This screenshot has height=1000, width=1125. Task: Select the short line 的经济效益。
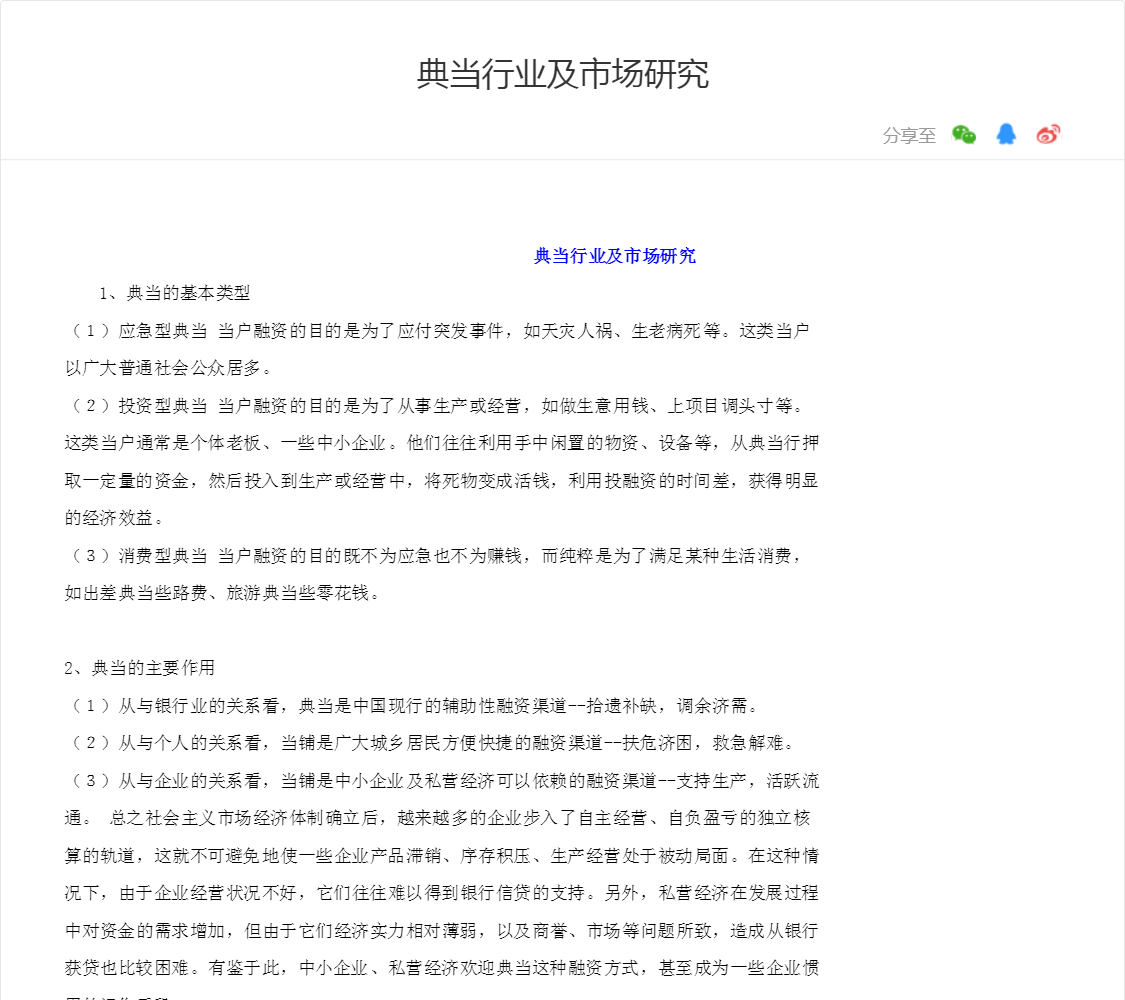[x=115, y=518]
